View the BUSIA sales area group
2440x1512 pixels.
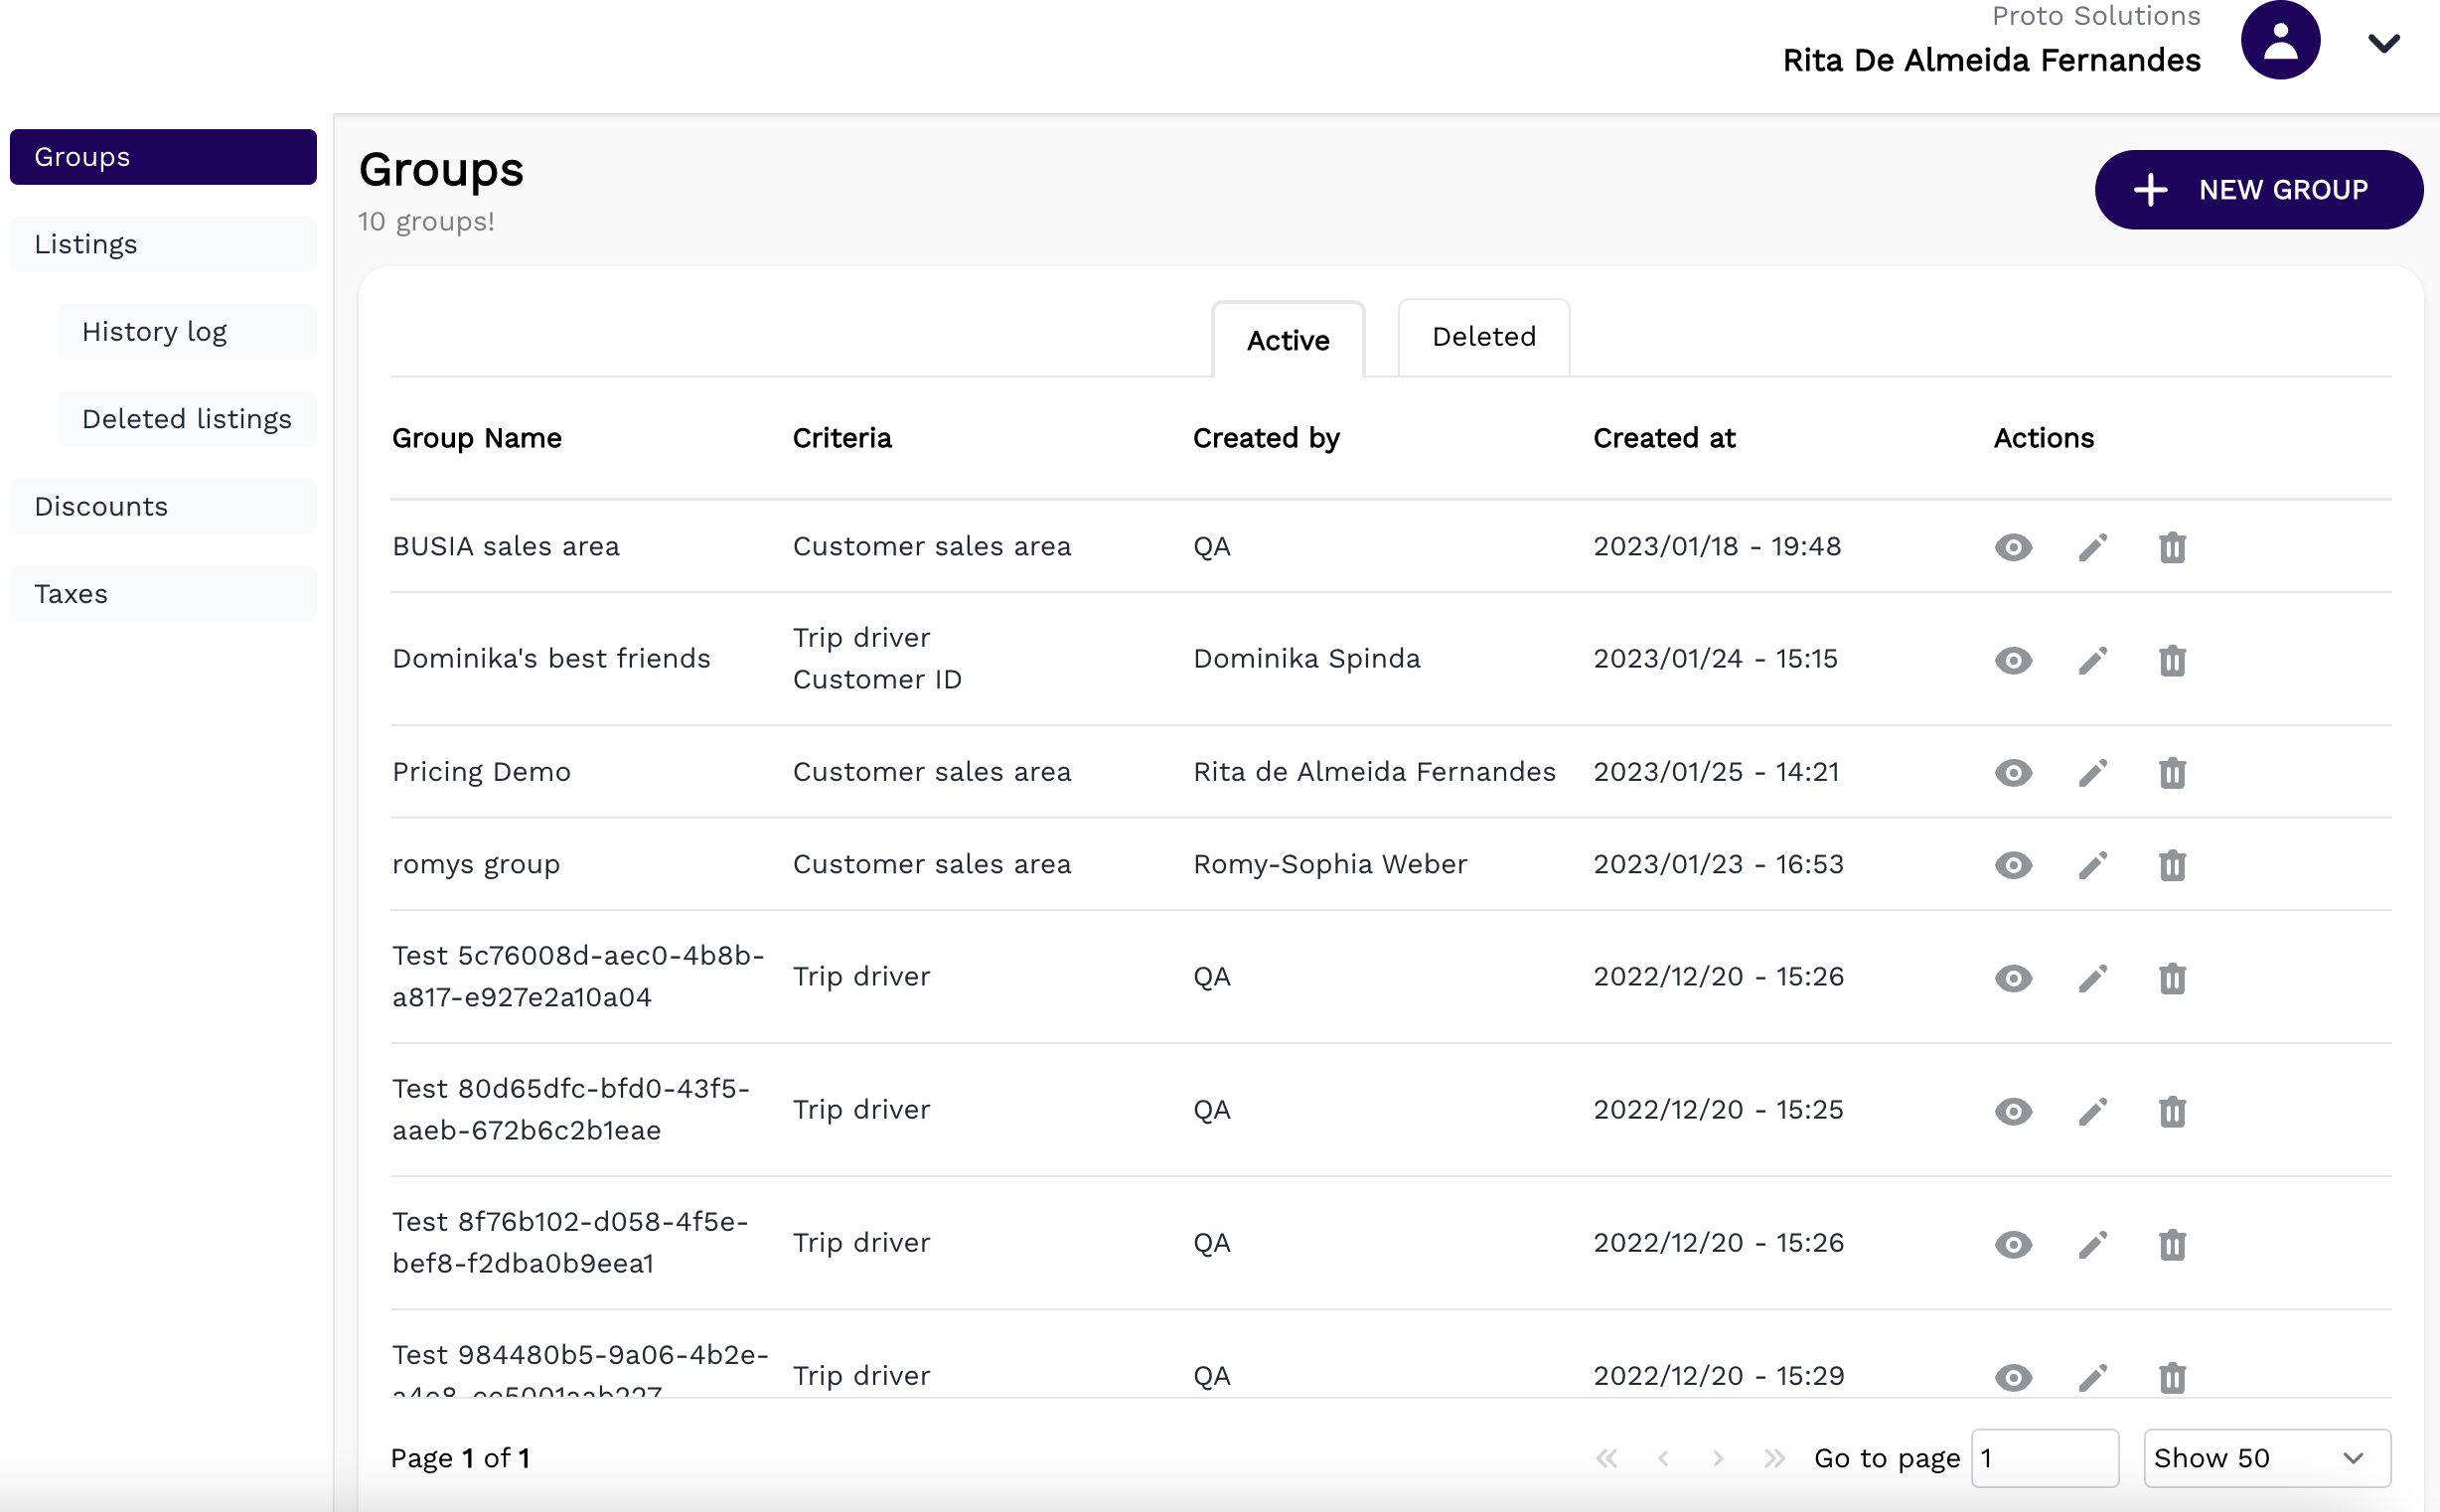[x=2013, y=547]
